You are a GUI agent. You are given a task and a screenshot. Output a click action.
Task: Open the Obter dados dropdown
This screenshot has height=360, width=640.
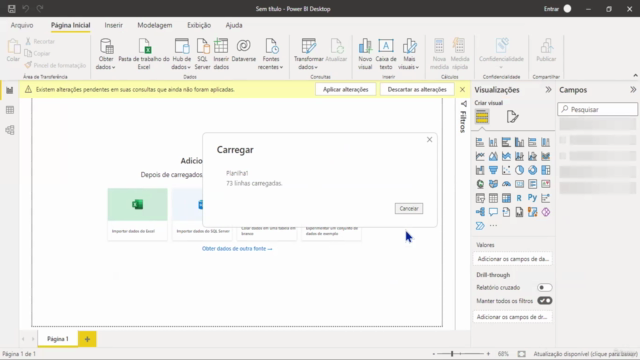106,54
